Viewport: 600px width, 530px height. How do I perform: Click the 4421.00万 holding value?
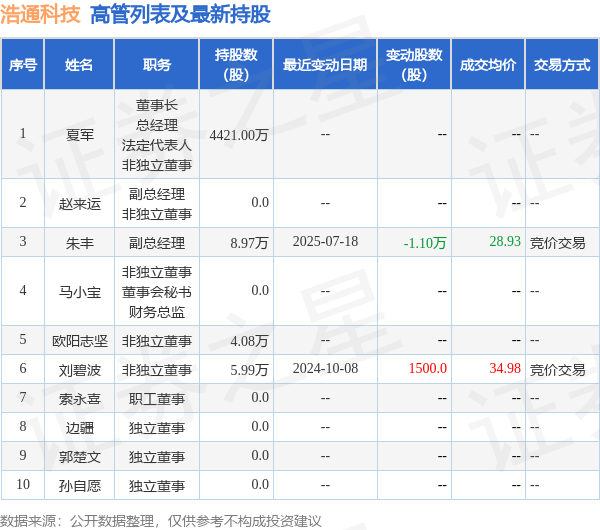(x=239, y=135)
